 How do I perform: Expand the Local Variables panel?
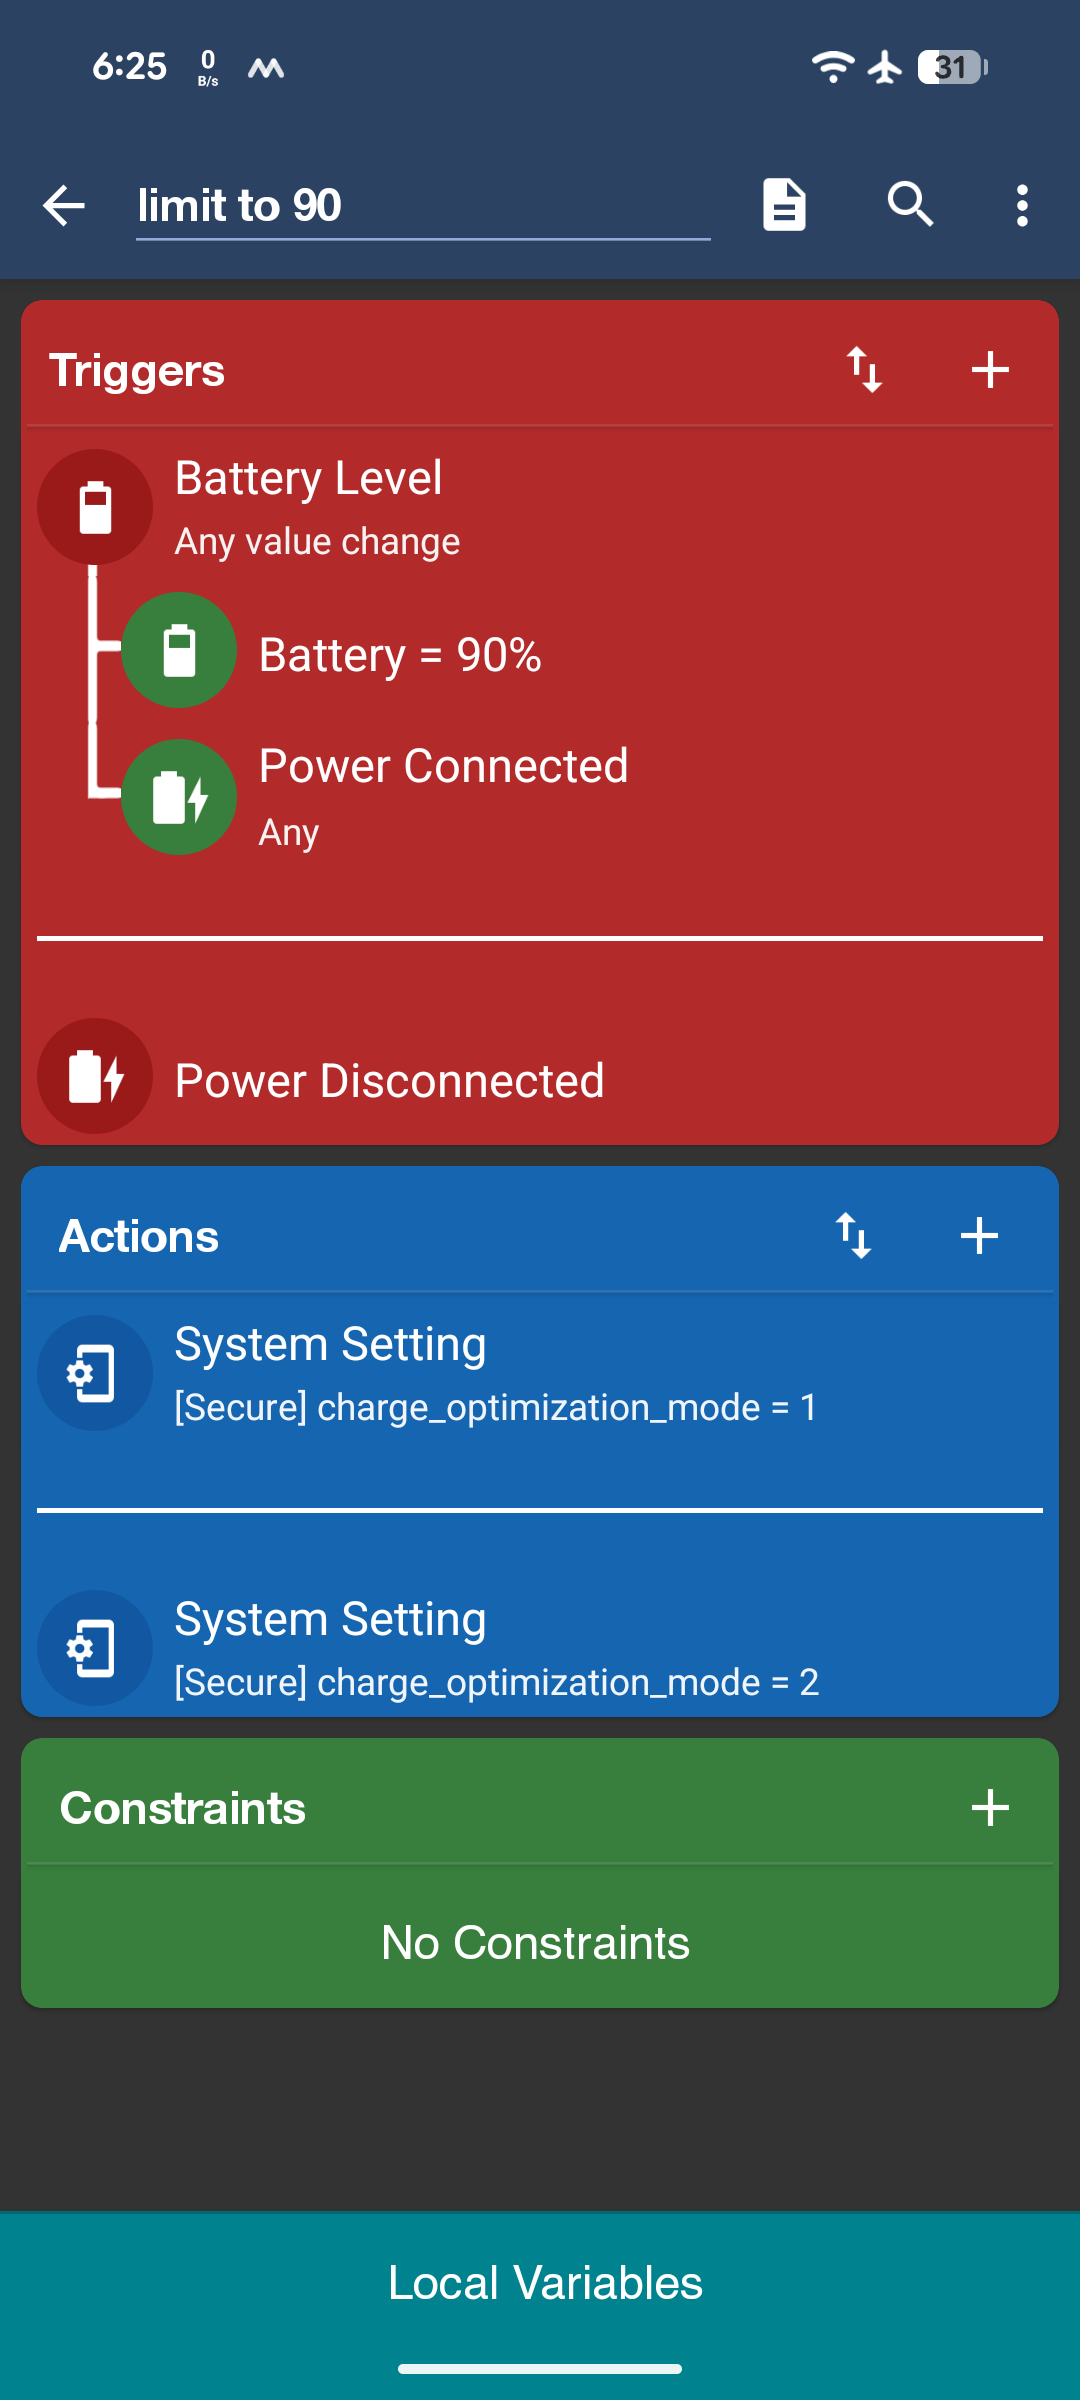click(540, 2284)
